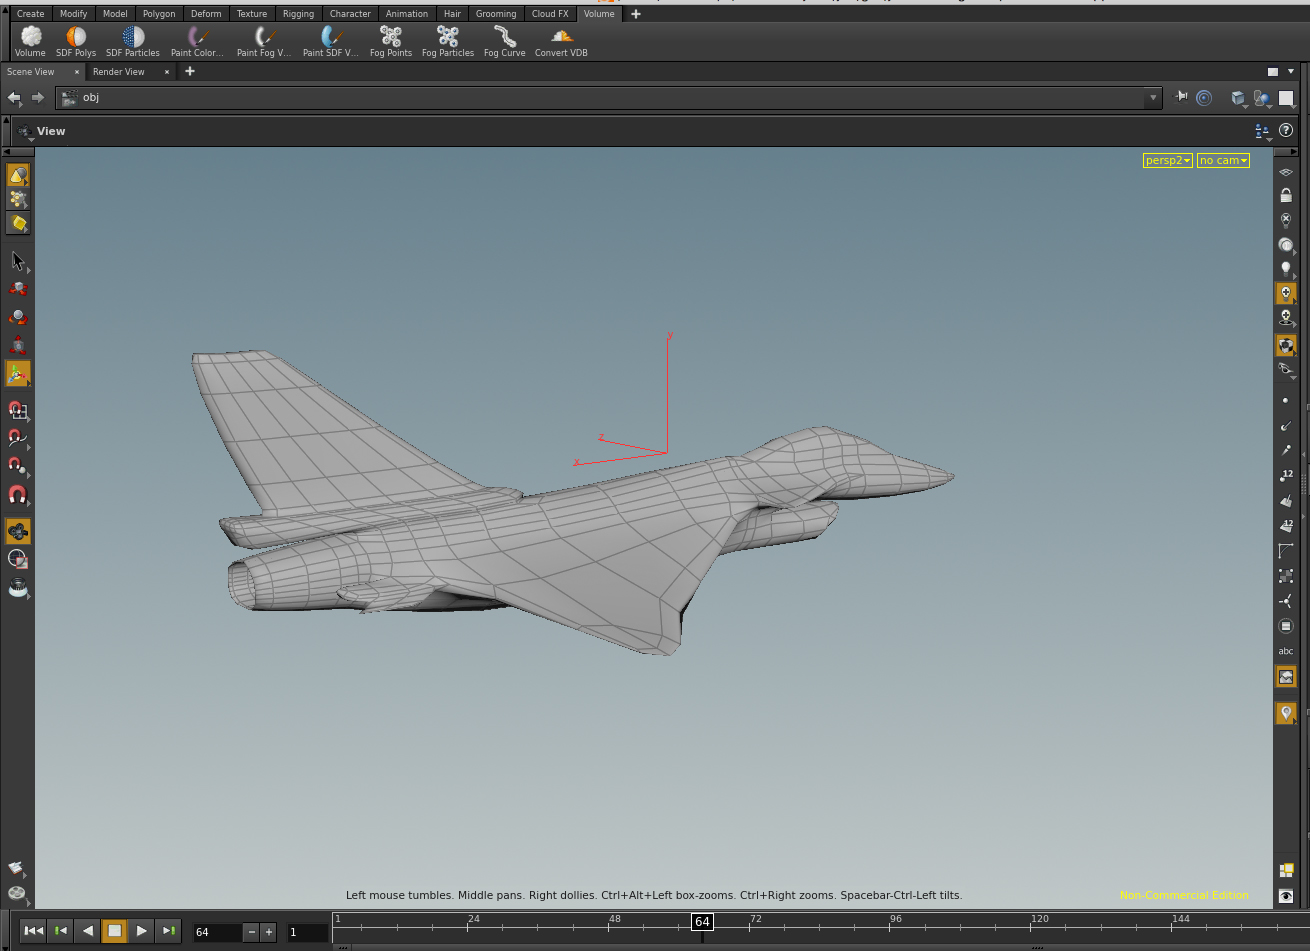
Task: Click the SDF Particles shelf tool
Action: tap(133, 40)
